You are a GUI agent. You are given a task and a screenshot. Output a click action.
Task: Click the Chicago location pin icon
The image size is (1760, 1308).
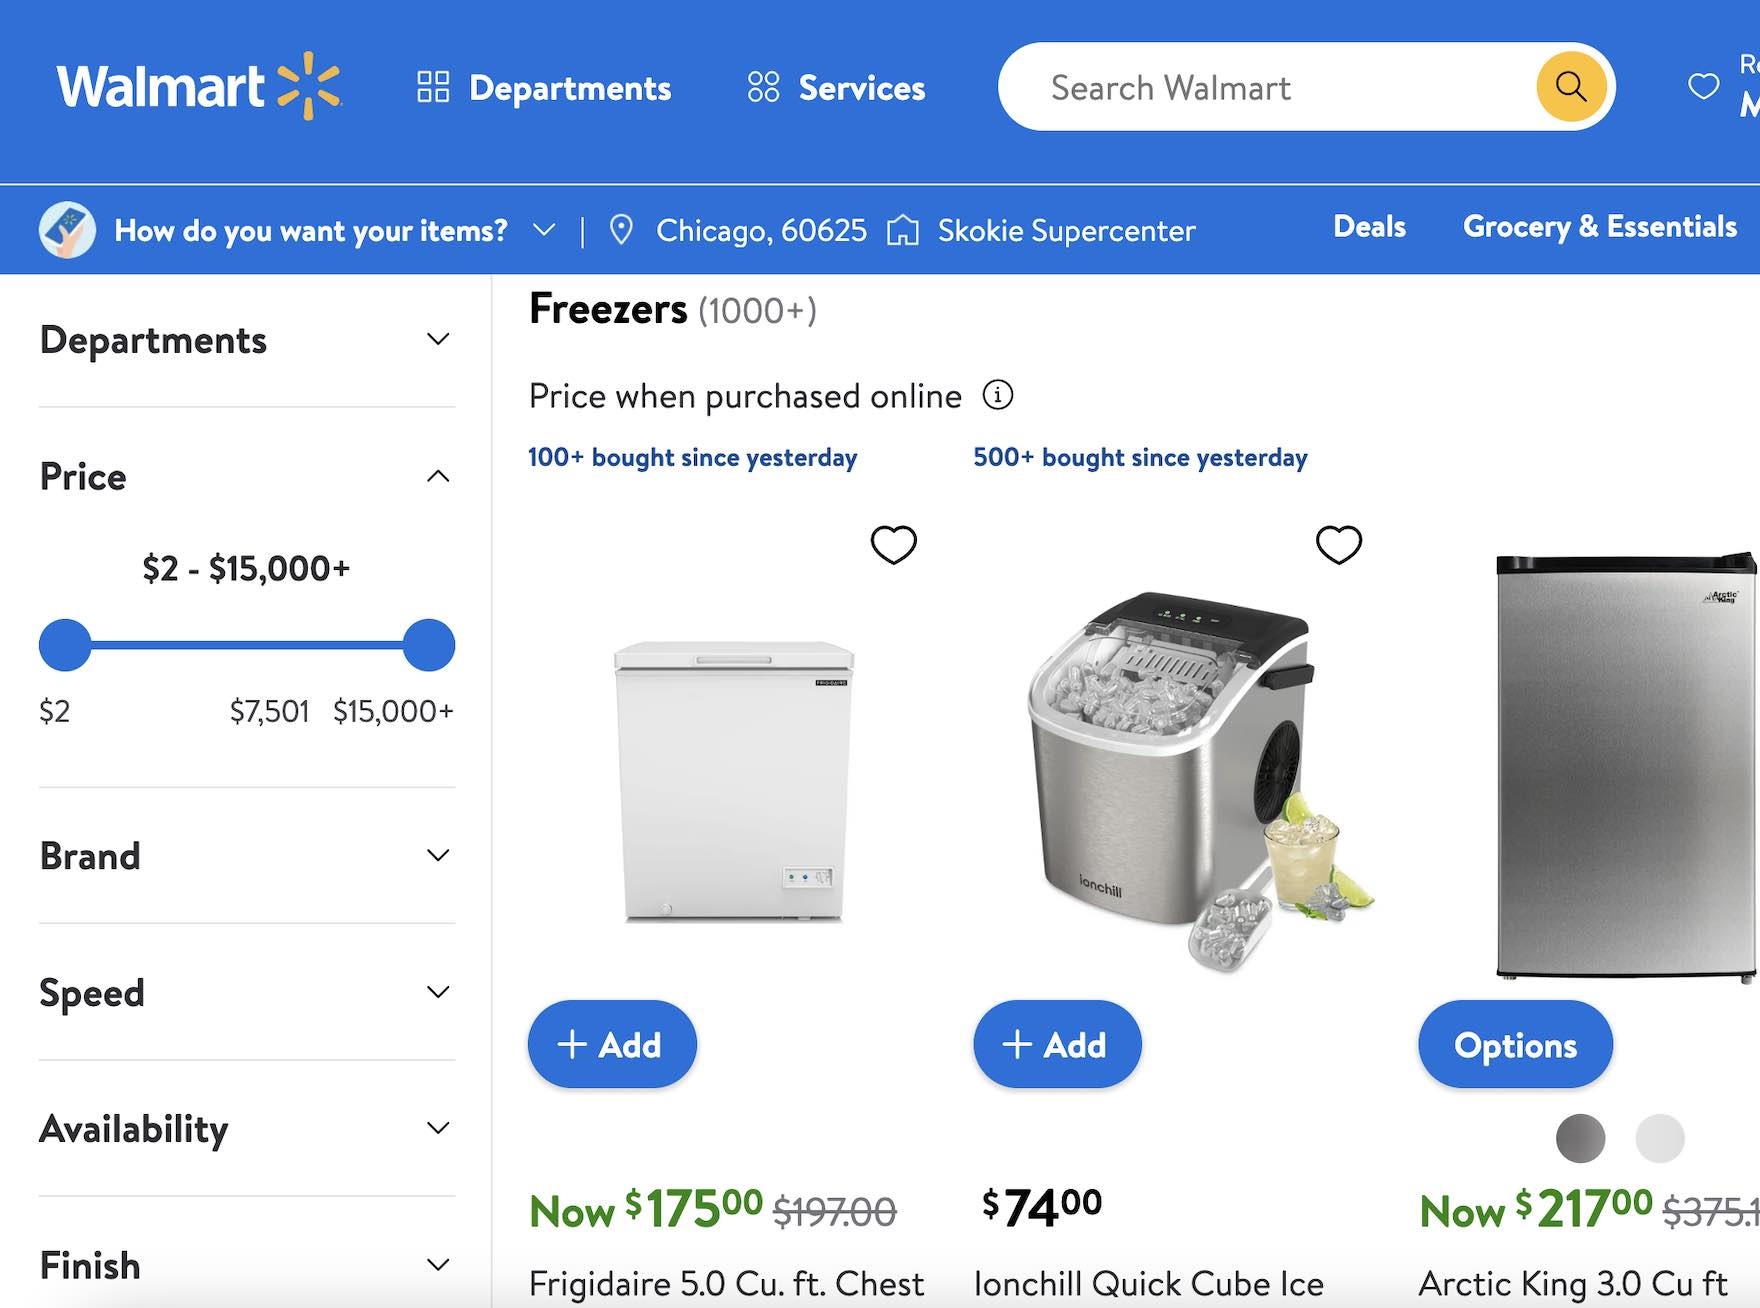point(621,230)
